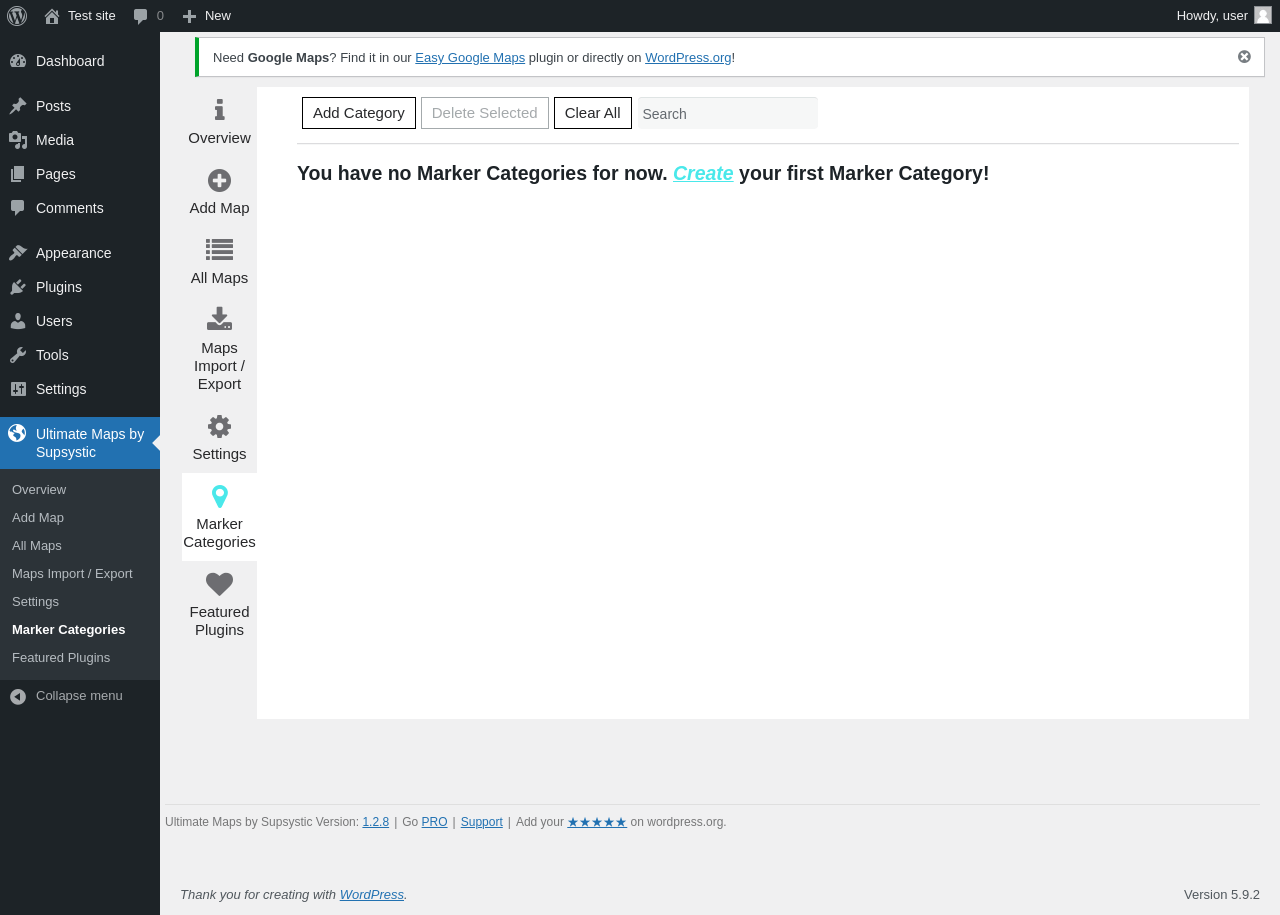This screenshot has height=915, width=1280.
Task: Click the Comments bubble icon in sidebar
Action: pyautogui.click(x=18, y=208)
